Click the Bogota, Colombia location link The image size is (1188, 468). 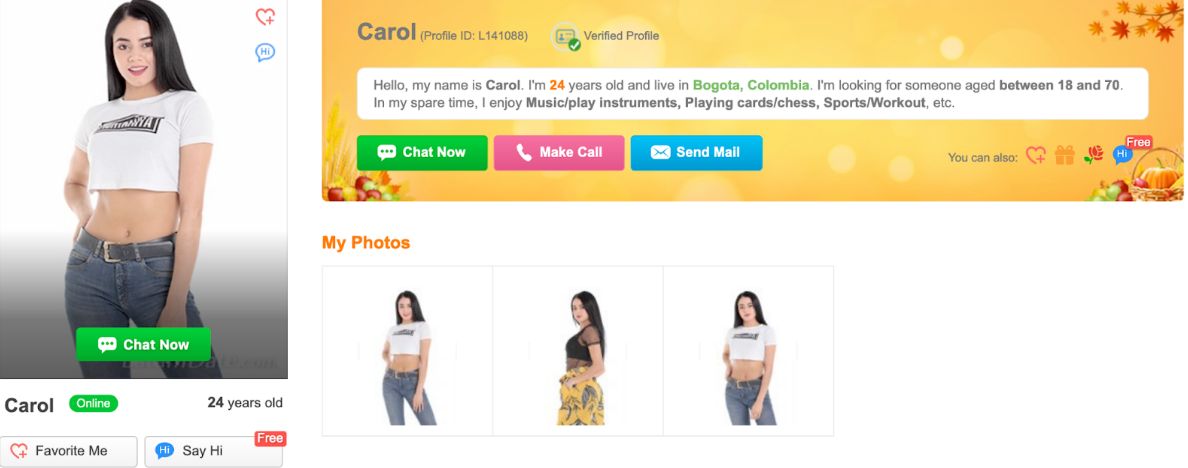751,86
